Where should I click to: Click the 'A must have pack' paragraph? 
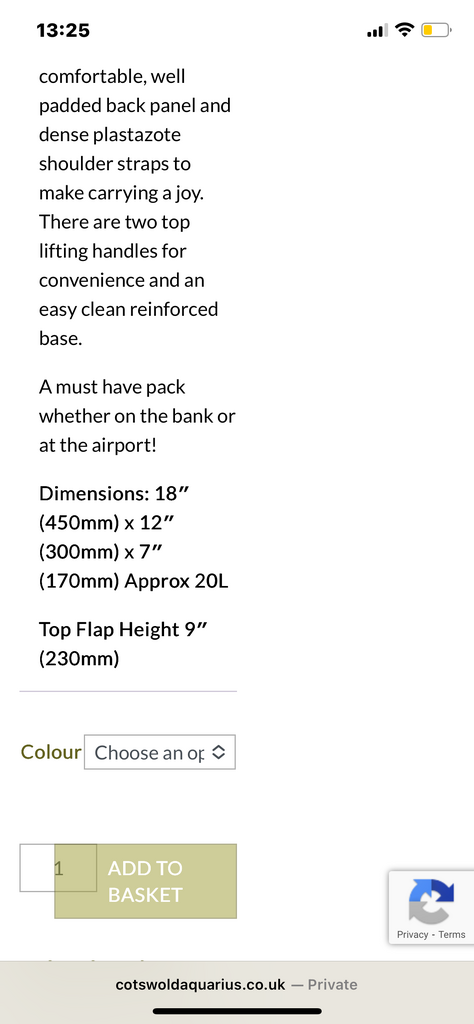(137, 416)
